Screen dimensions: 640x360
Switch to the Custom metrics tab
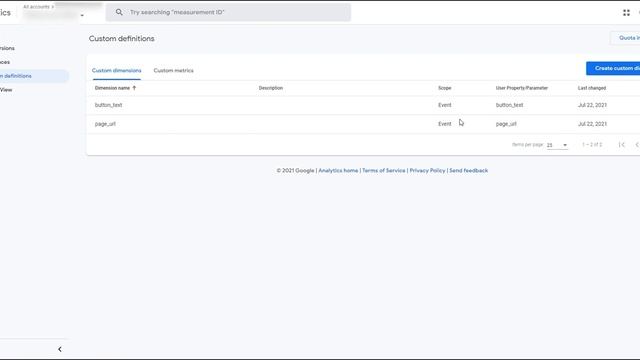coord(173,71)
